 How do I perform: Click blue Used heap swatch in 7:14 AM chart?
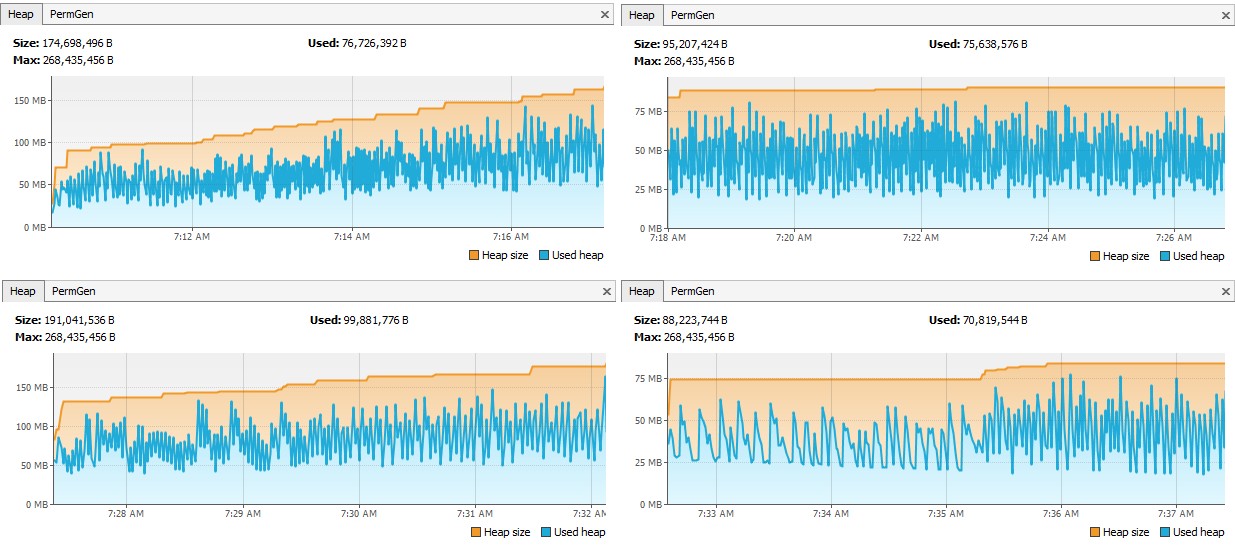[x=545, y=256]
